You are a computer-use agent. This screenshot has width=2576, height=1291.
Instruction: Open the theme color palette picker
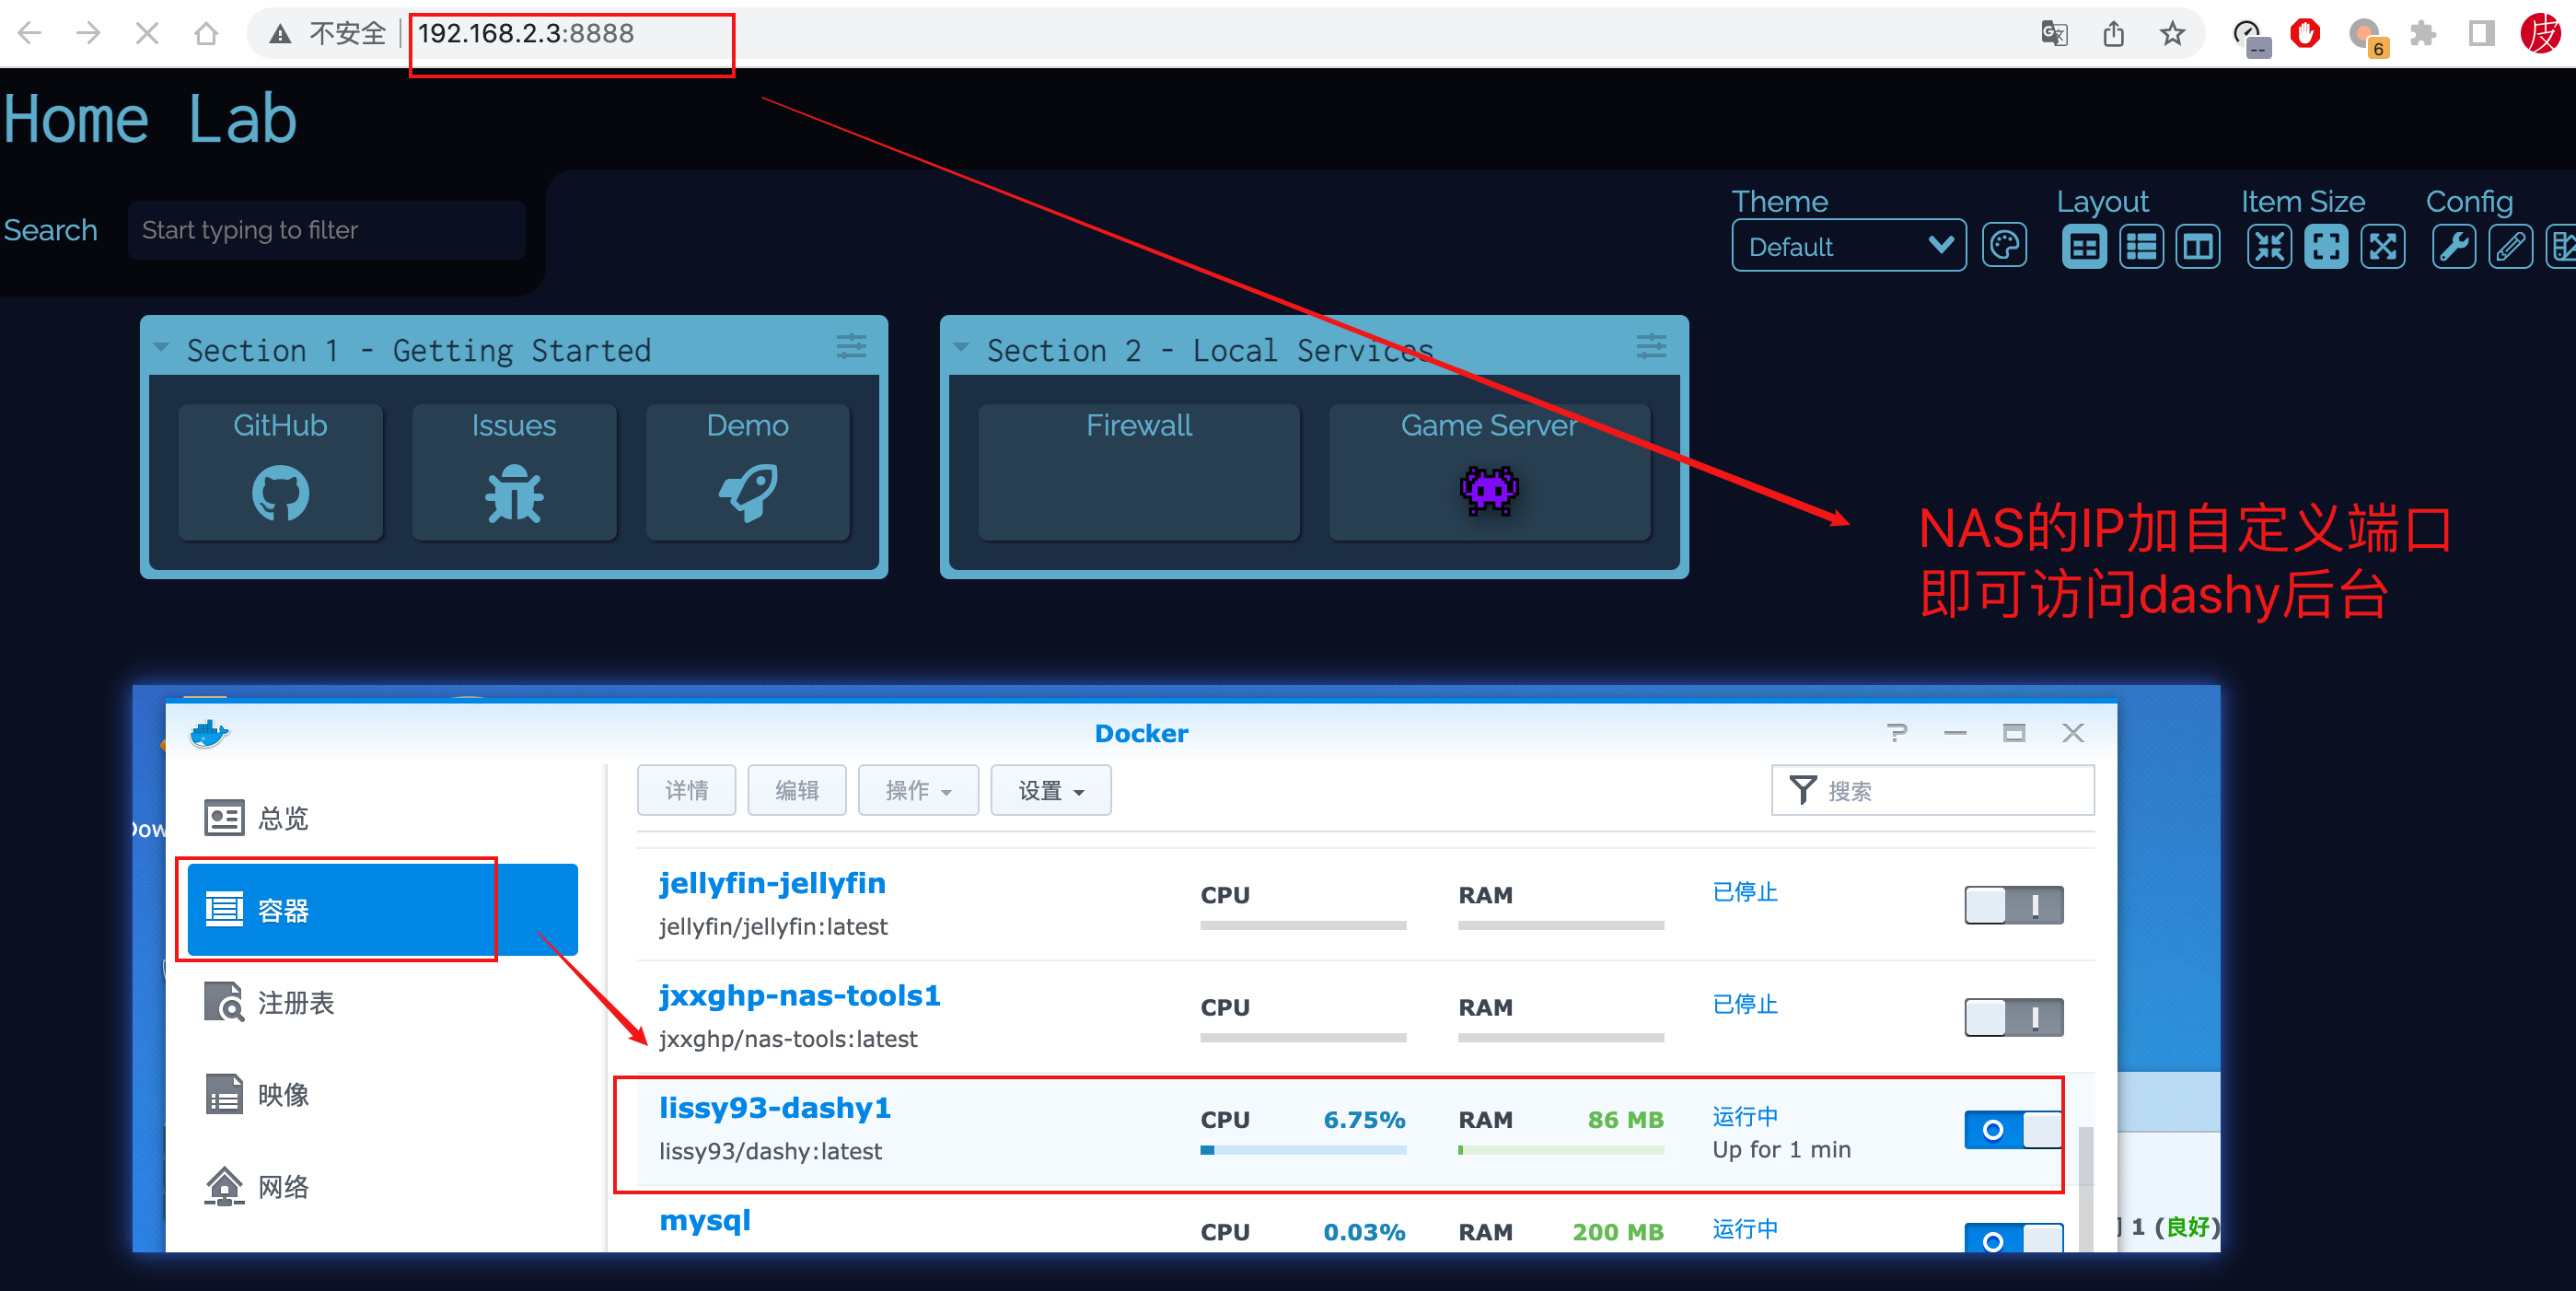2005,245
